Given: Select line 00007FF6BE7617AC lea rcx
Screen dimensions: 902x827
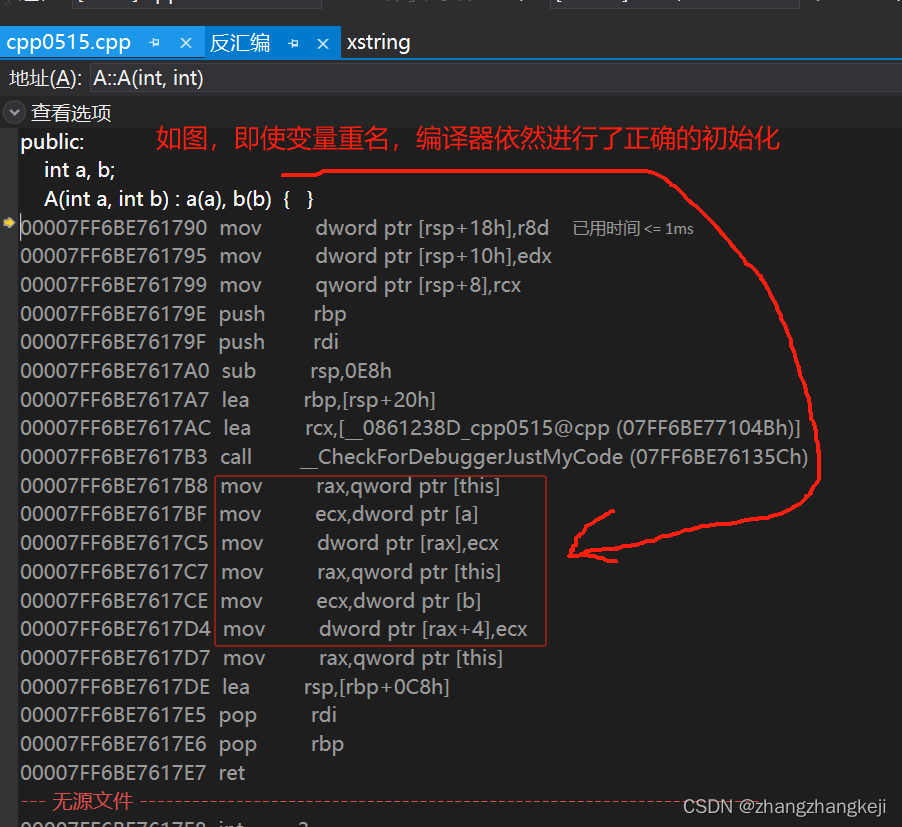Looking at the screenshot, I should [411, 428].
